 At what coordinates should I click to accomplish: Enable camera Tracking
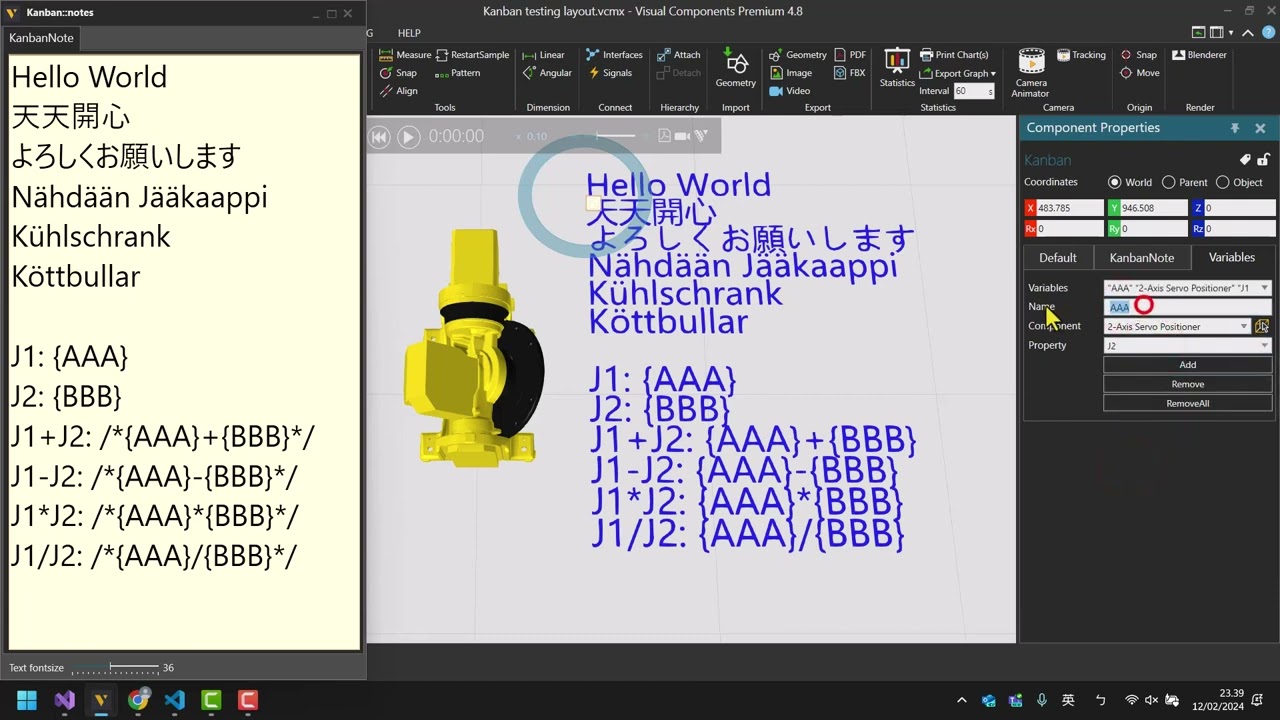pyautogui.click(x=1081, y=55)
